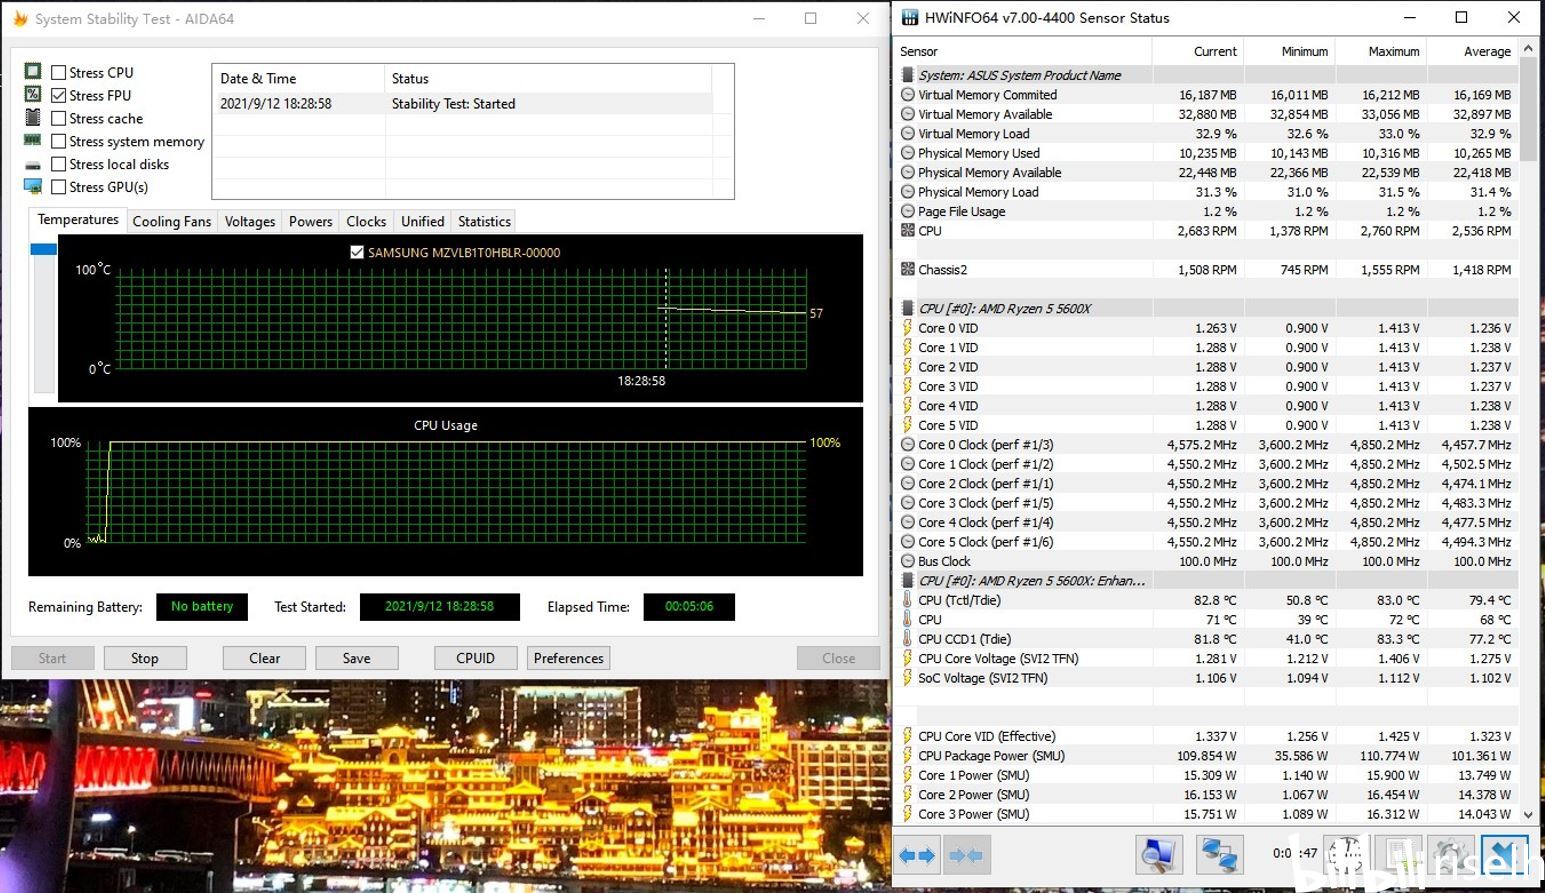Click HWiNFO expand-columns arrows icon
Screen dimensions: 1545x893
(917, 855)
